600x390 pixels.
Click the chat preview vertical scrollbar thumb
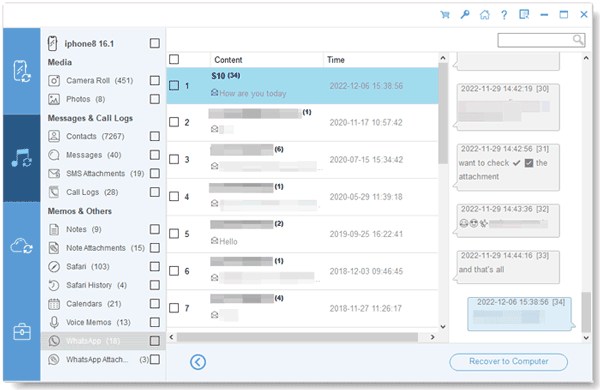pos(586,312)
